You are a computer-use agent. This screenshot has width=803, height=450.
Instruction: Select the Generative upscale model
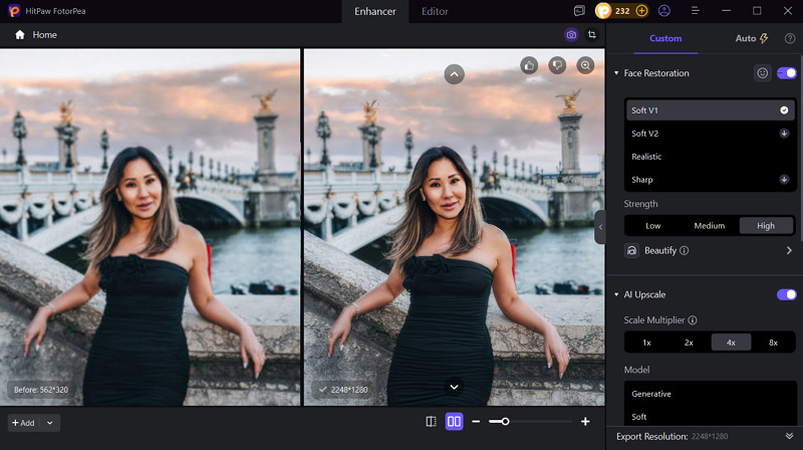tap(710, 394)
